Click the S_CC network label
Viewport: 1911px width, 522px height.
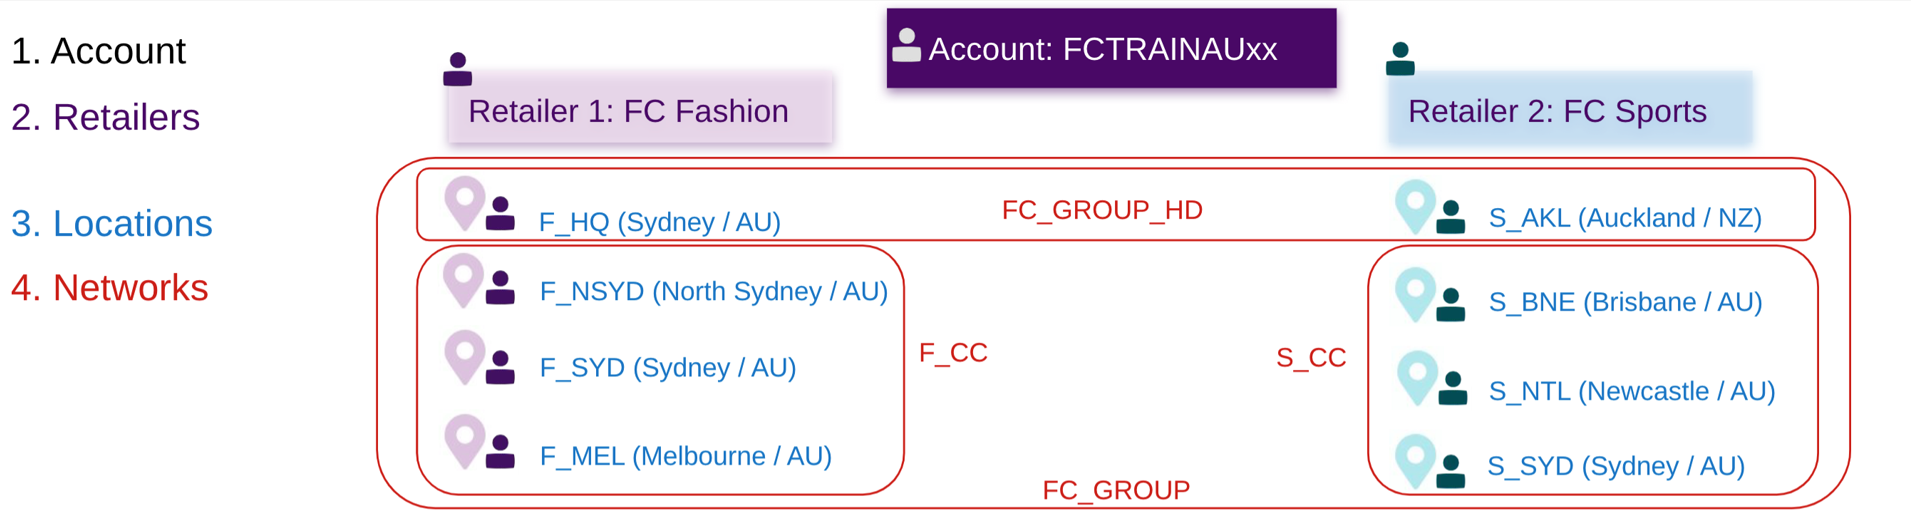pos(1311,358)
